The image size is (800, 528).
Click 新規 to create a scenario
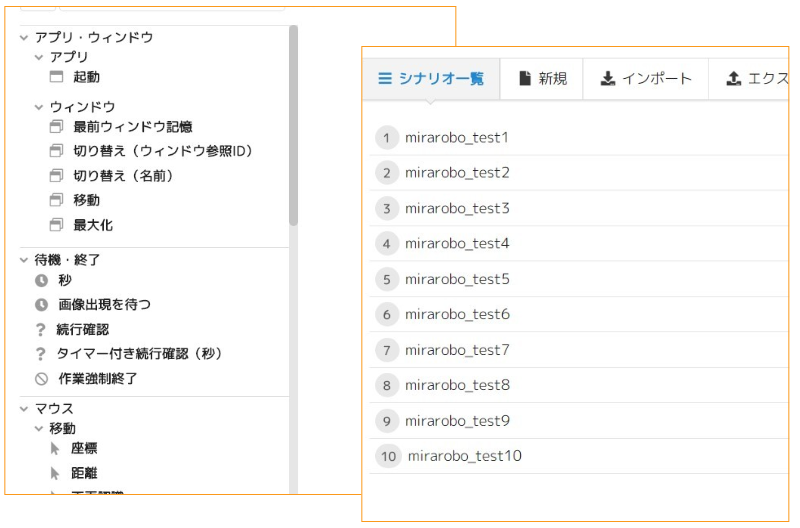pyautogui.click(x=541, y=79)
